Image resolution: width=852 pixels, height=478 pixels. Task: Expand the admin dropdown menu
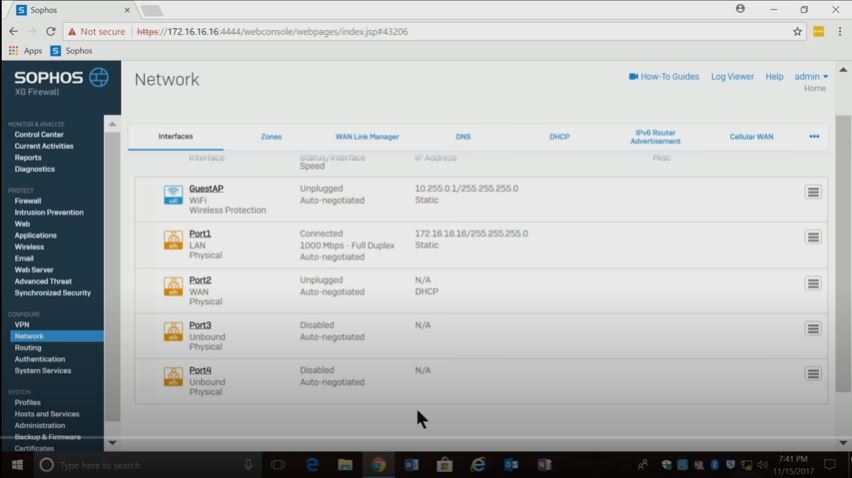pyautogui.click(x=811, y=77)
